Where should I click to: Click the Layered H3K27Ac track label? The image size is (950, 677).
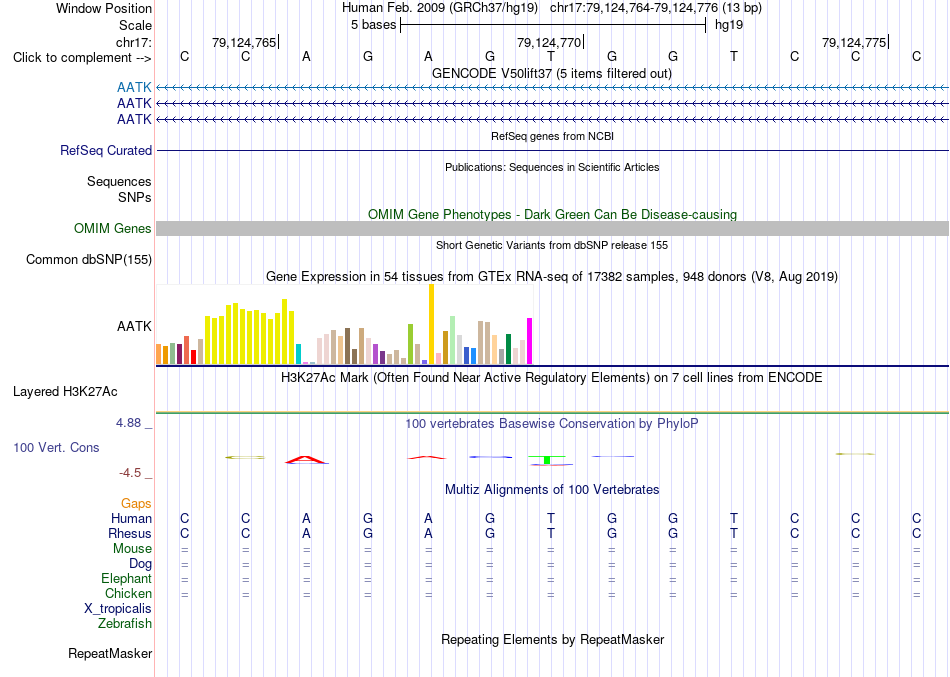tap(65, 392)
